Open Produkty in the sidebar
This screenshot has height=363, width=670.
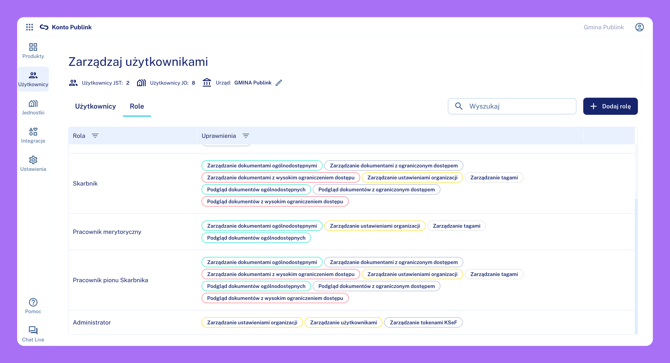pos(33,50)
